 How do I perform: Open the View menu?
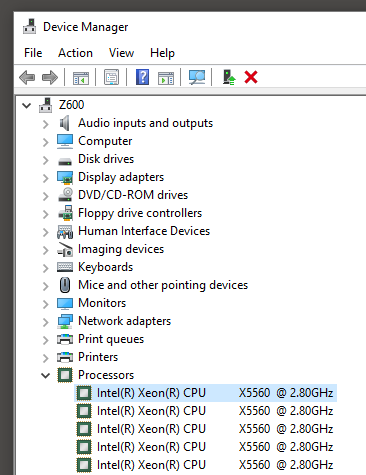tap(121, 53)
